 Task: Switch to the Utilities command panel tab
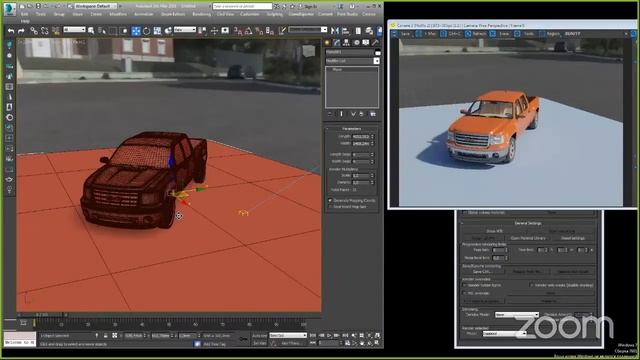375,42
